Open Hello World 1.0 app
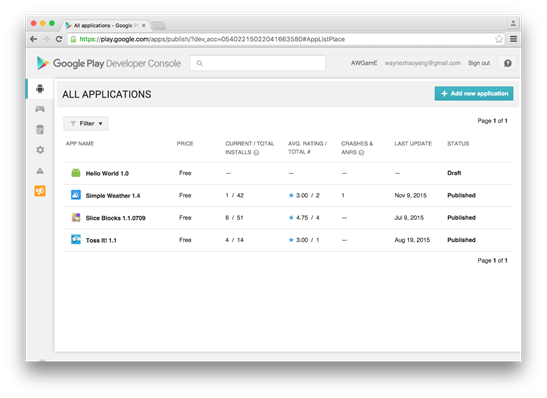Screen dimensions: 547x398 coord(107,173)
